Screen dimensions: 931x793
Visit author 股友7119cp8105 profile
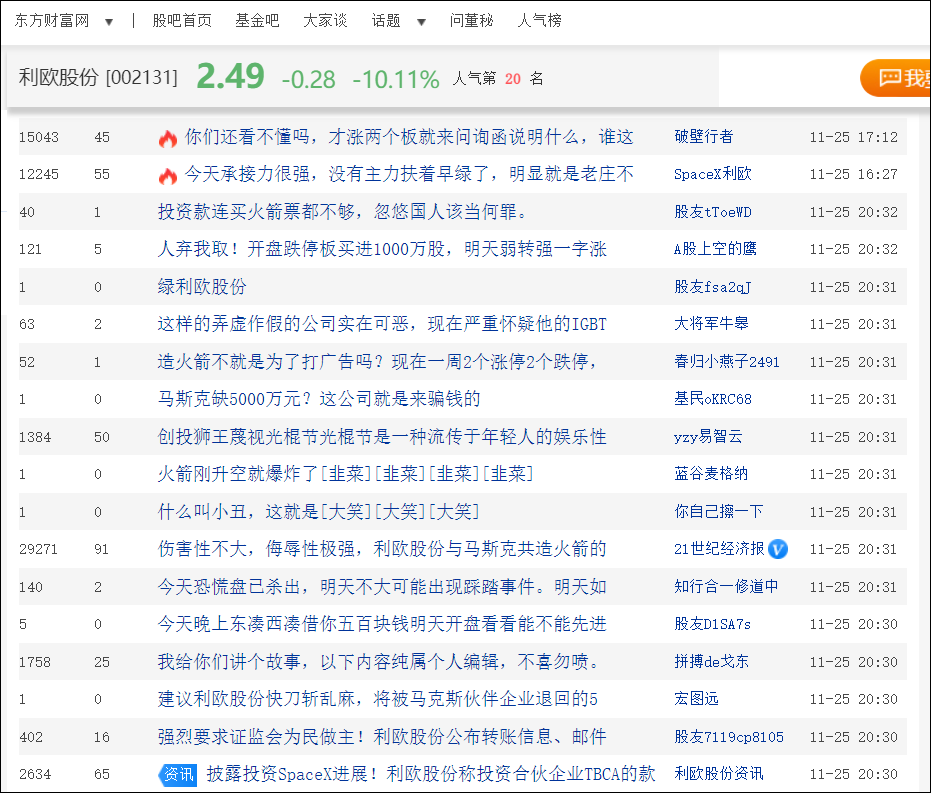coord(729,737)
